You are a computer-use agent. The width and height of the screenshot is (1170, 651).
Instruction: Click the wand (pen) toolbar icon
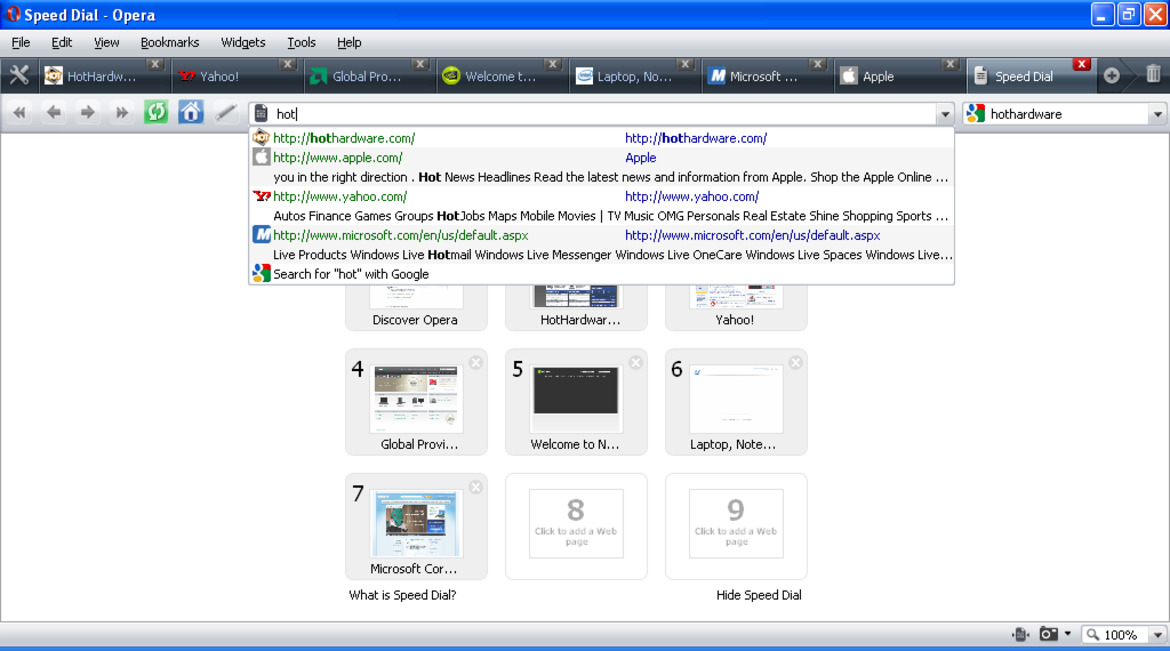(225, 113)
